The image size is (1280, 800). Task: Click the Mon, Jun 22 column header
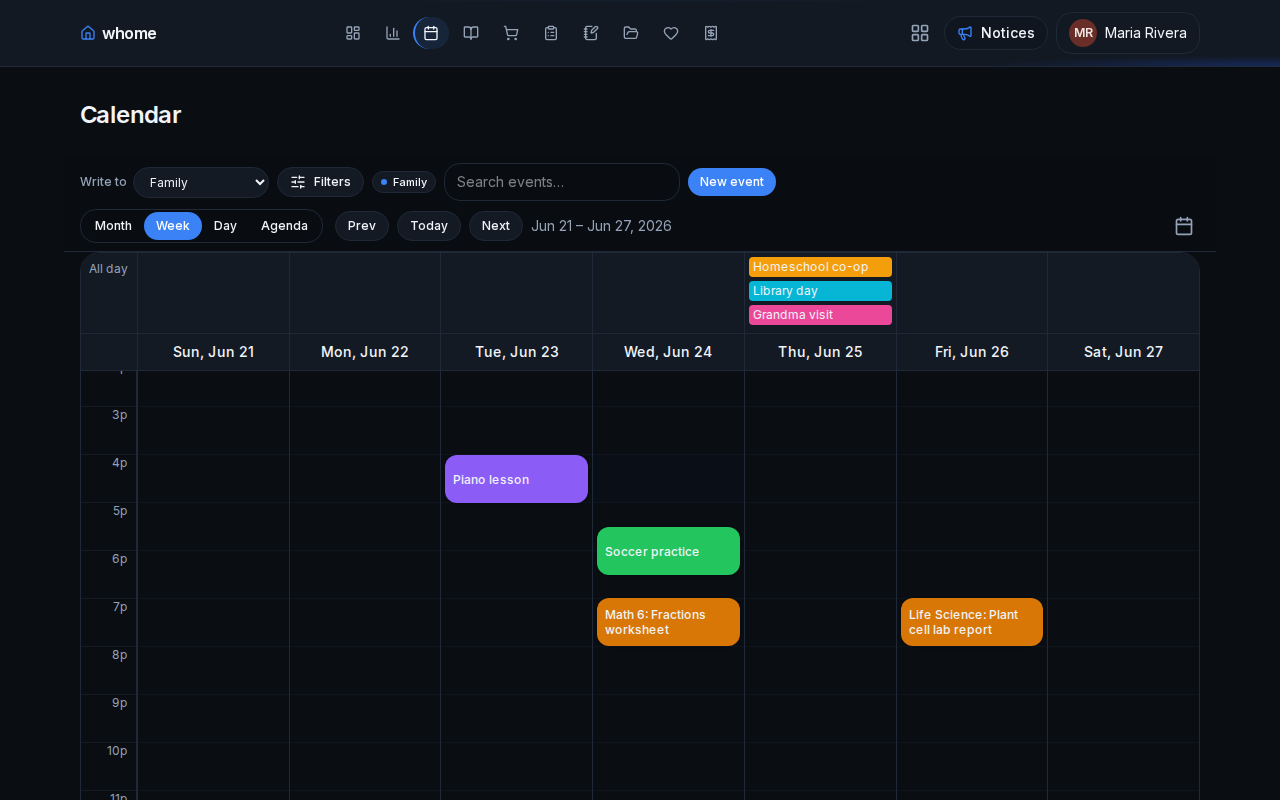(x=365, y=352)
